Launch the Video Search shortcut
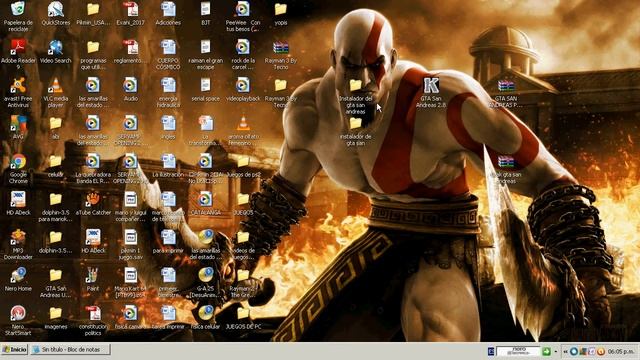 pyautogui.click(x=56, y=51)
